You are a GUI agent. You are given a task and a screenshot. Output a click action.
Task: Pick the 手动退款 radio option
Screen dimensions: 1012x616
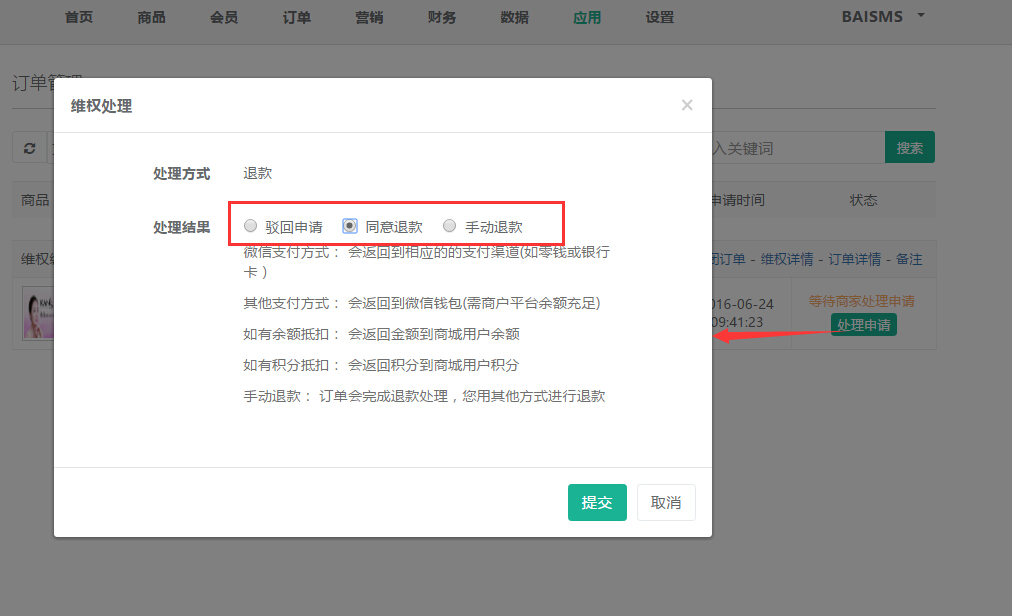pos(450,226)
